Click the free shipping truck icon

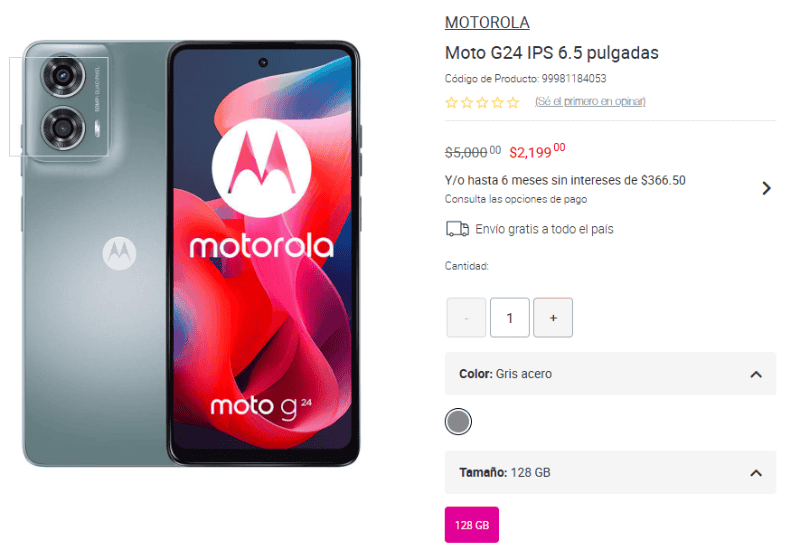point(457,229)
